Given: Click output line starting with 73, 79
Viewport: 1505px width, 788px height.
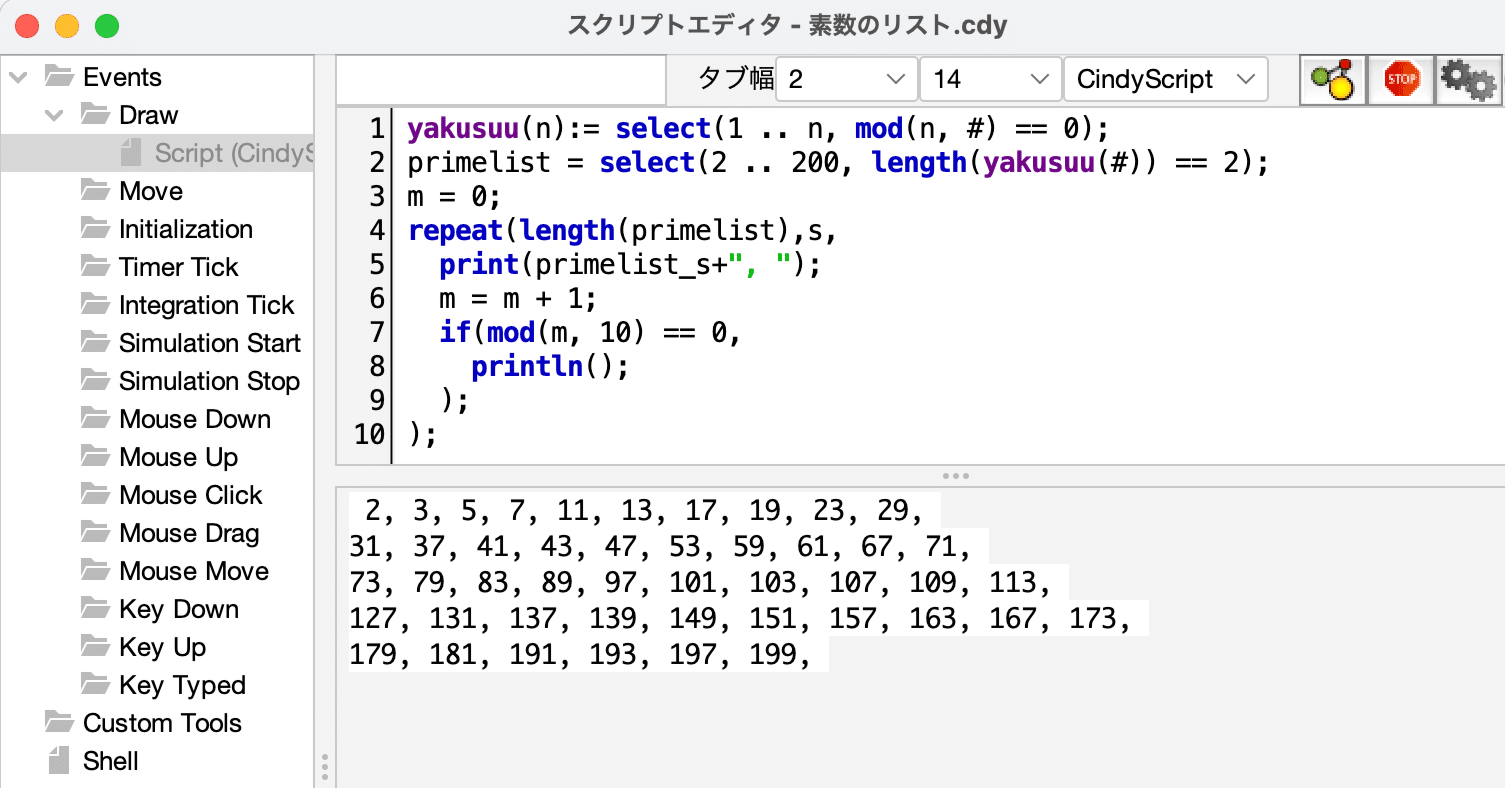Looking at the screenshot, I should (x=709, y=583).
